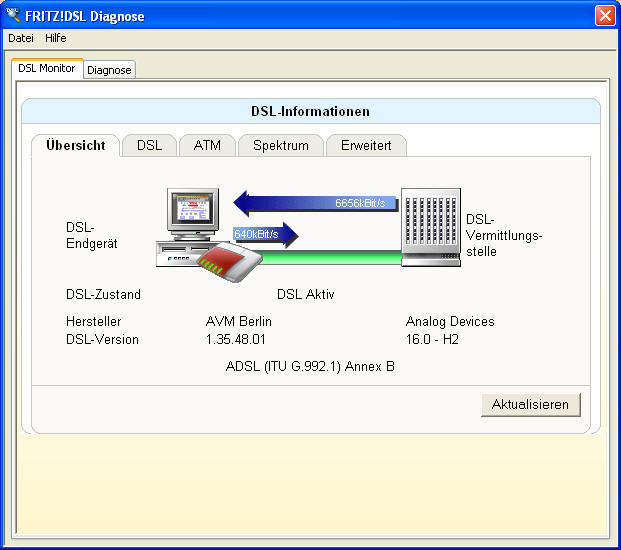
Task: Open the Datei menu
Action: 21,38
